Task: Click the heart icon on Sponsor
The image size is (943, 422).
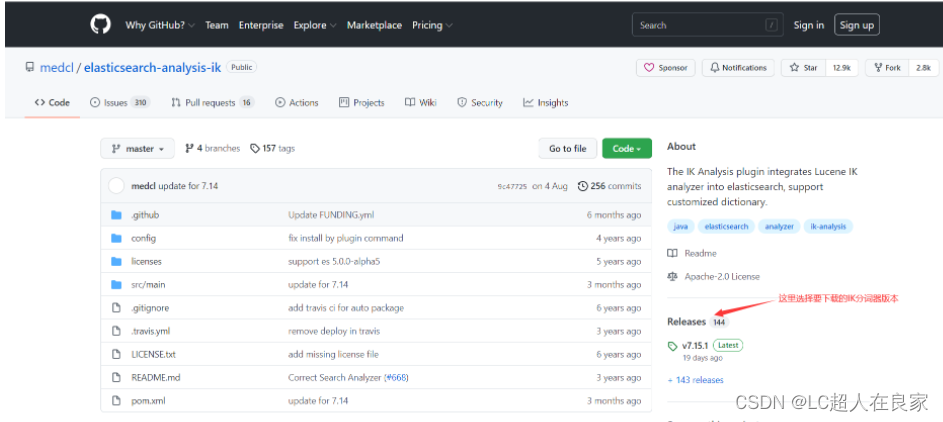Action: pyautogui.click(x=649, y=68)
